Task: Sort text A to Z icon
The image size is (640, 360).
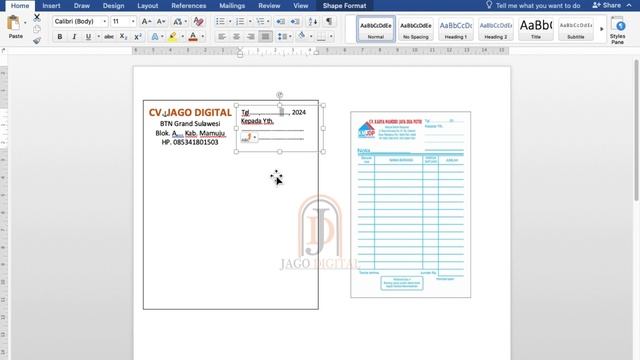Action: pos(313,21)
